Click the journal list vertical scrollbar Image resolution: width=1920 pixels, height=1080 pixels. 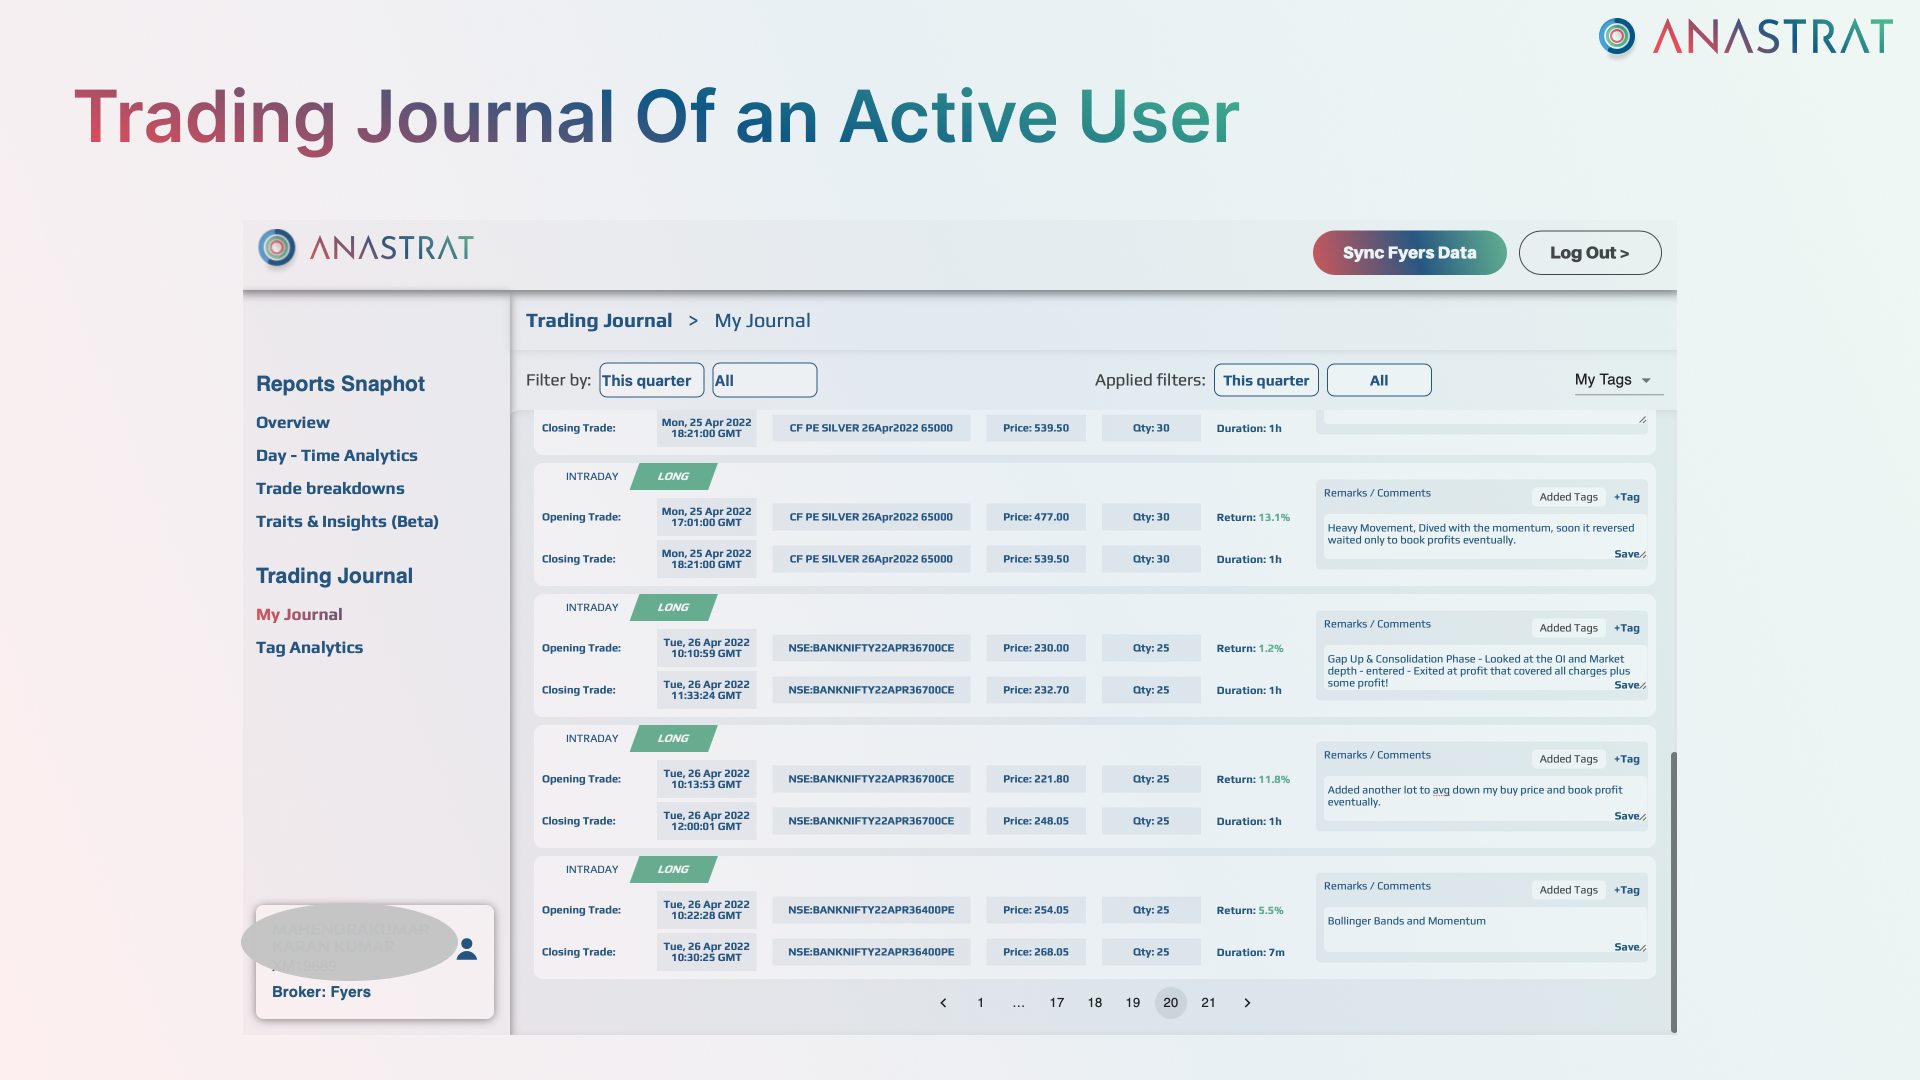[1673, 890]
